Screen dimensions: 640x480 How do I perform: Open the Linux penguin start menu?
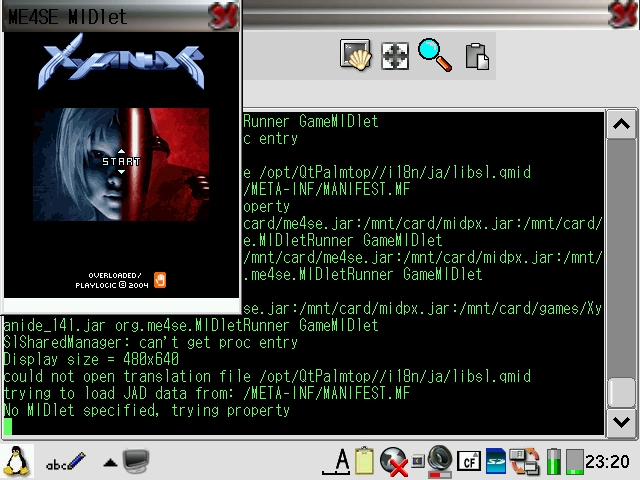(x=17, y=461)
